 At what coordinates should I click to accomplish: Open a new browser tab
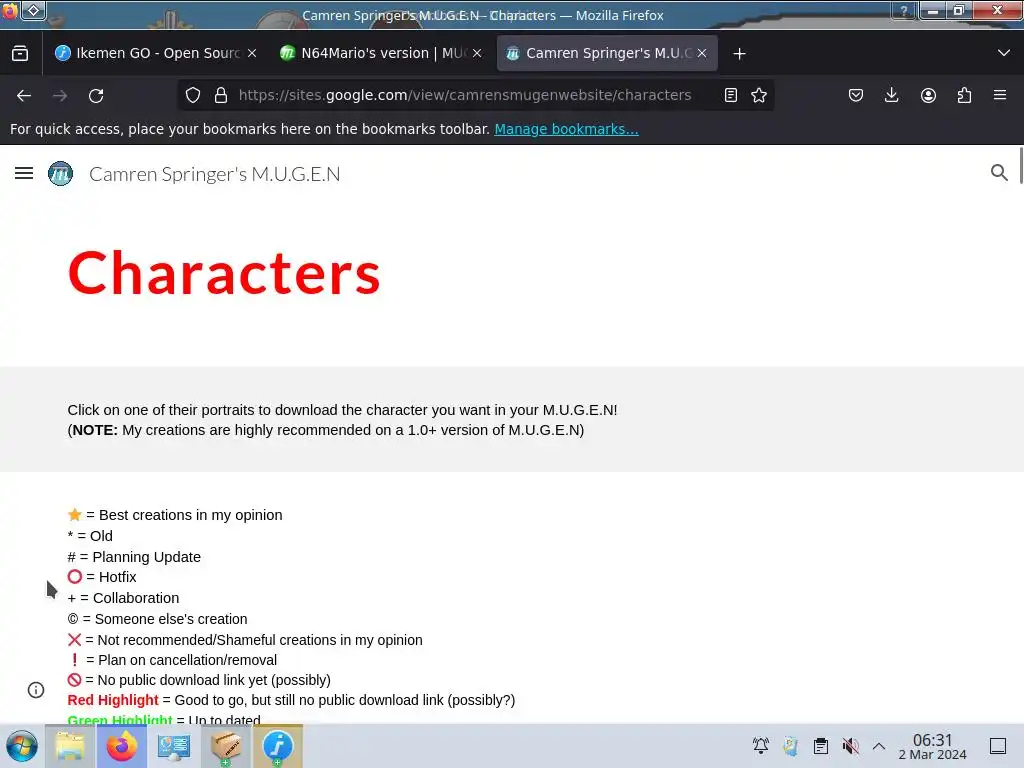(739, 54)
